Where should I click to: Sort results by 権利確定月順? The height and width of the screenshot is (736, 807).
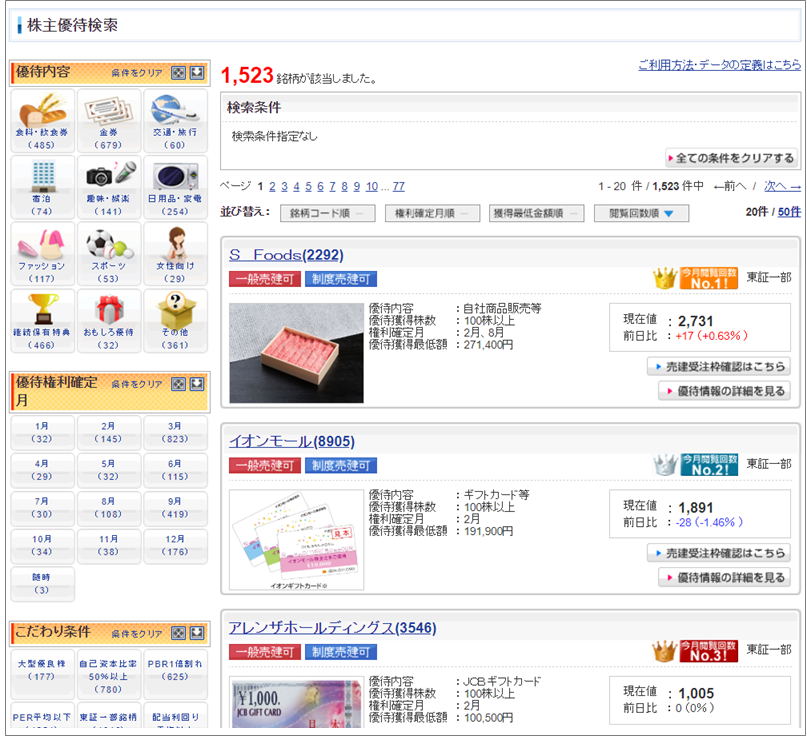tap(432, 213)
